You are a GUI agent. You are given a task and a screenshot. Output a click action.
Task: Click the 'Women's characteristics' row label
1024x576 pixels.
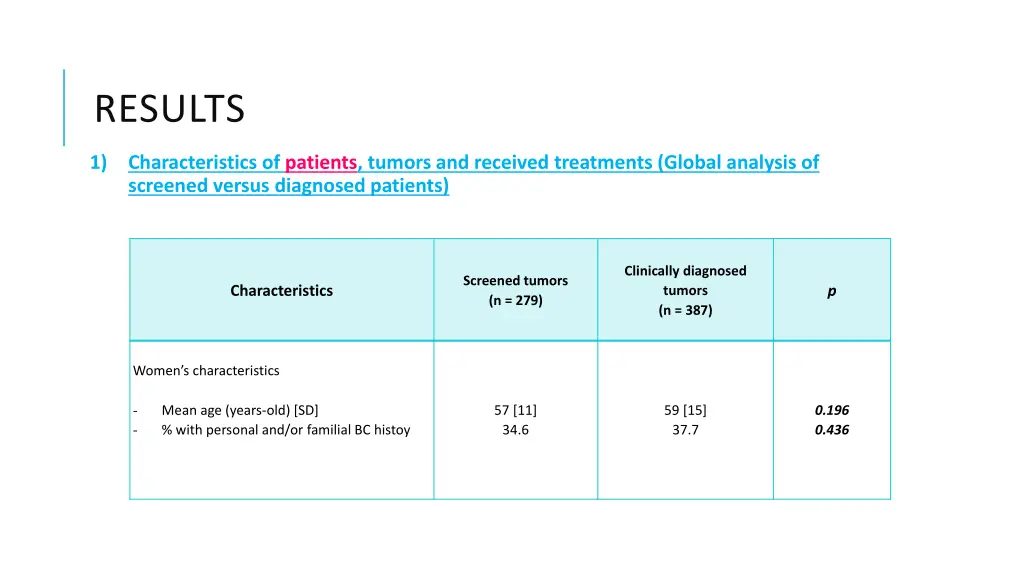point(206,370)
